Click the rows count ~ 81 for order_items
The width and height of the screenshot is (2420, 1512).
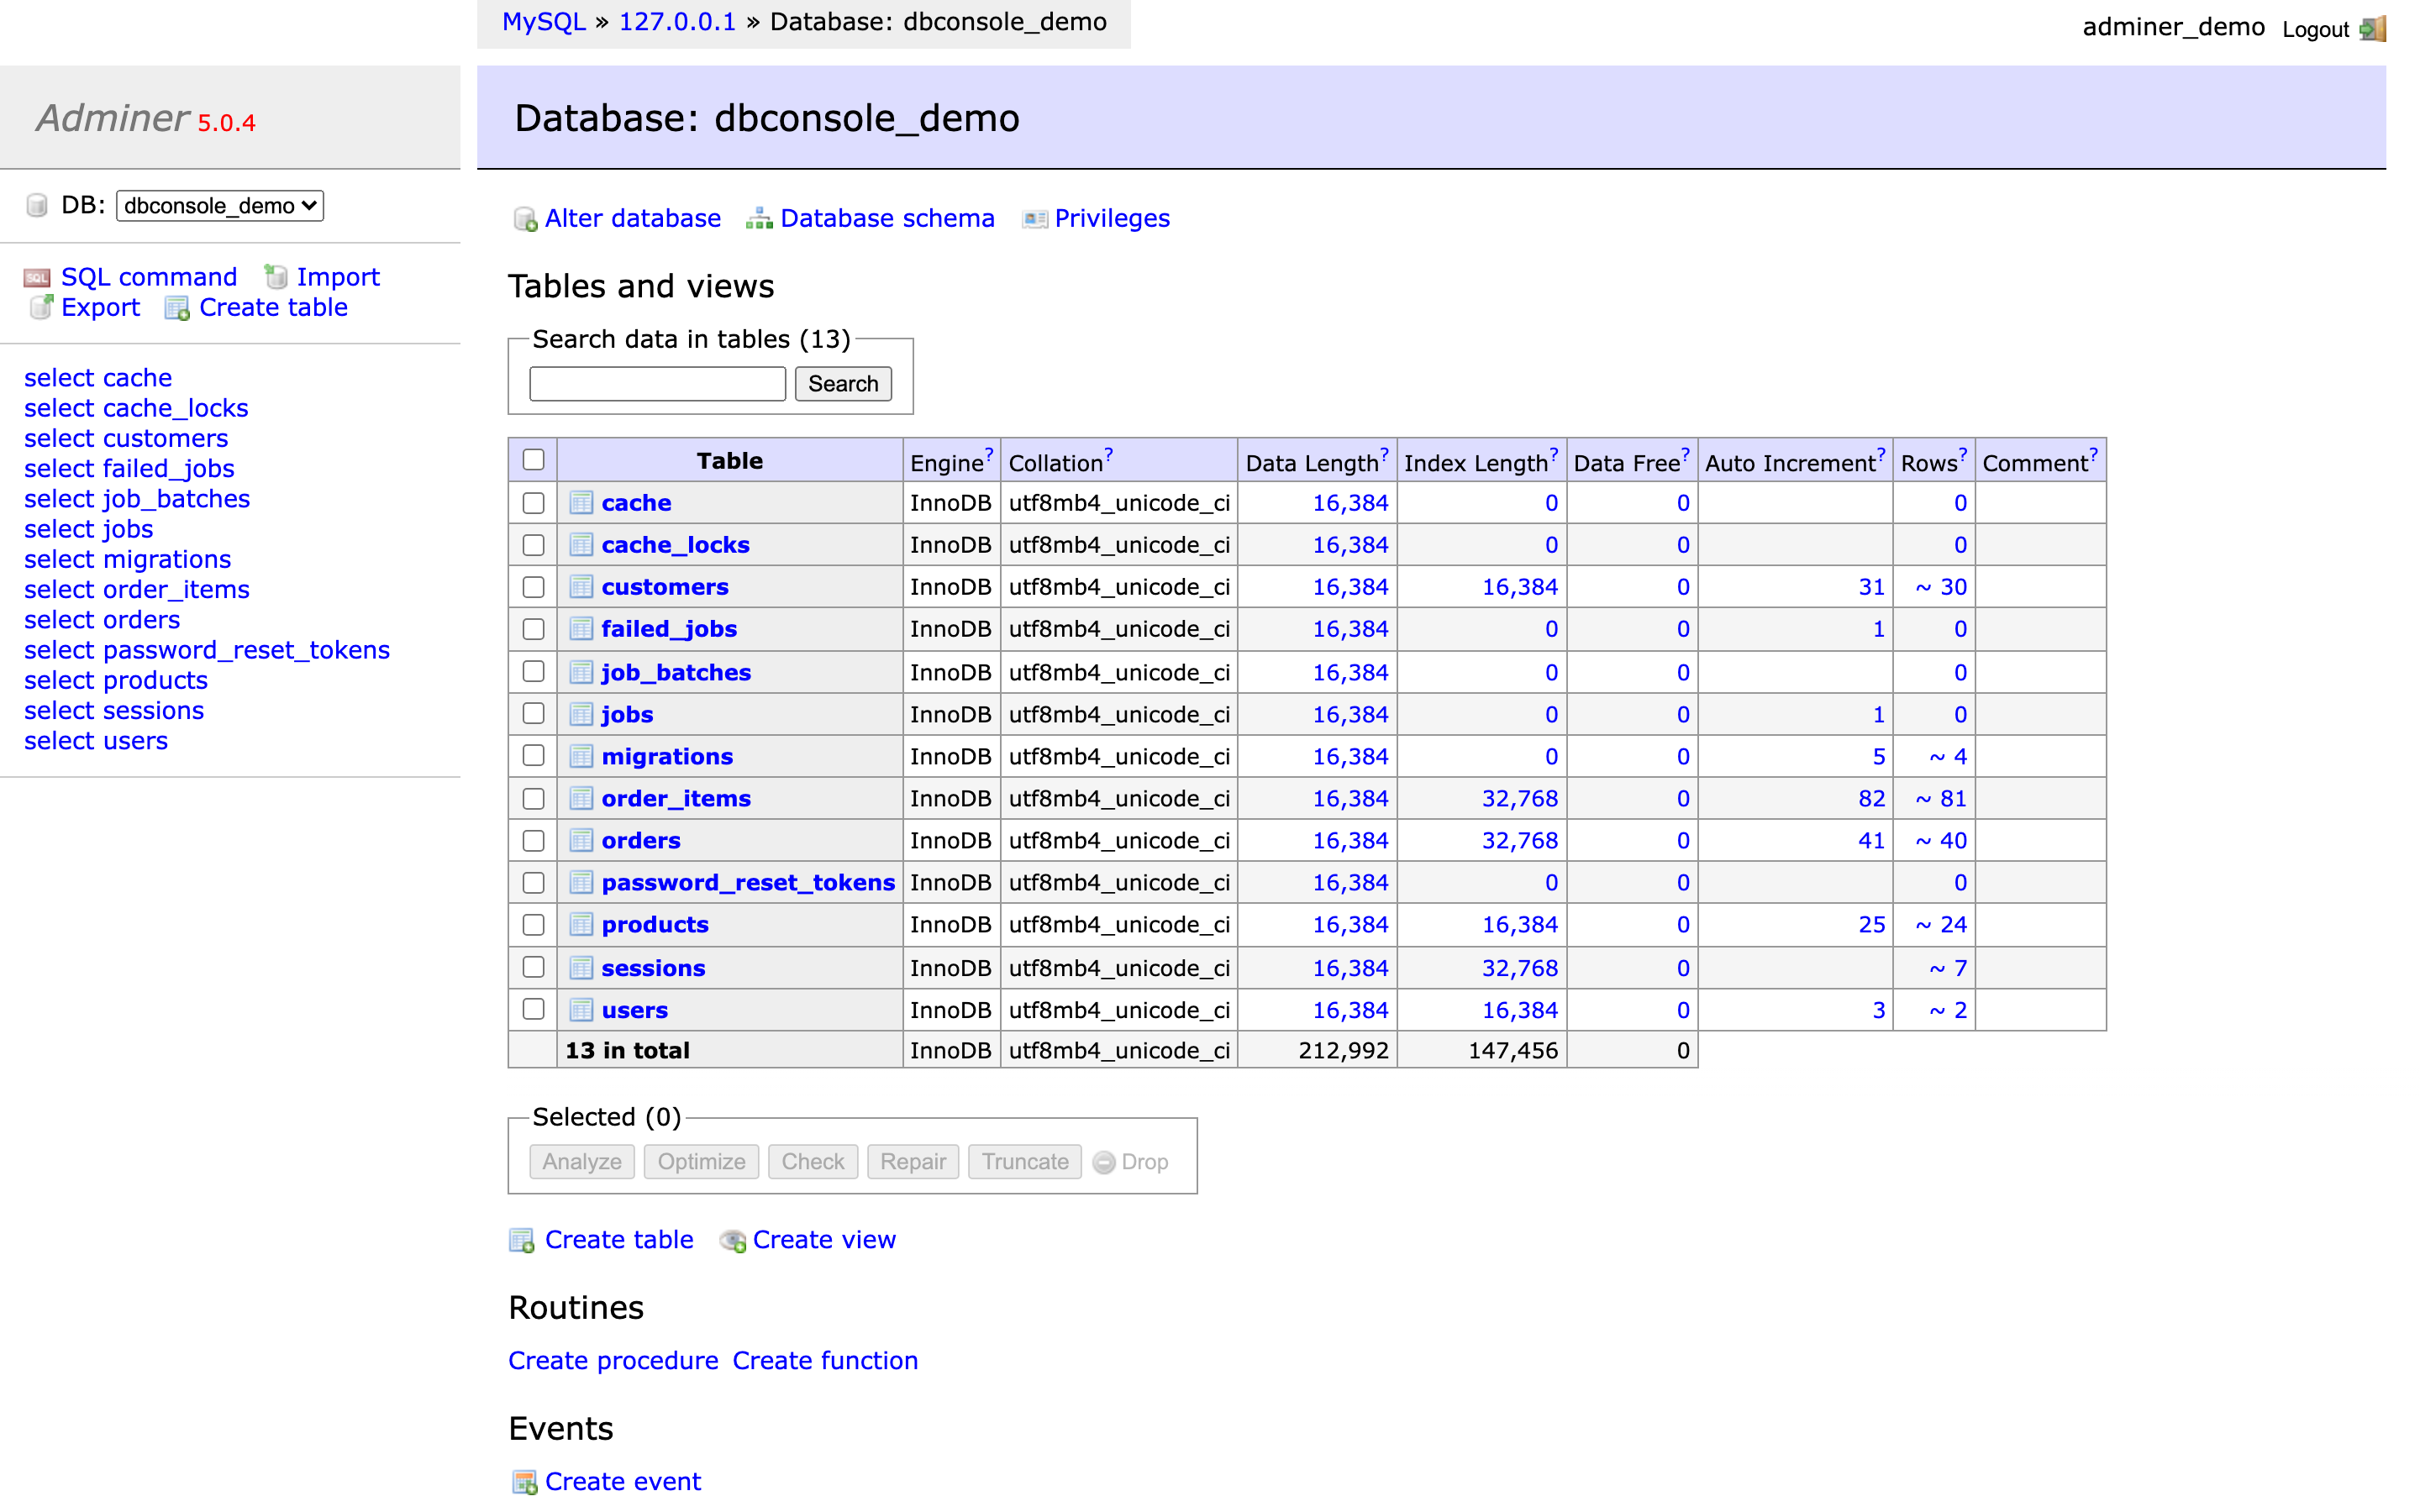tap(1941, 799)
